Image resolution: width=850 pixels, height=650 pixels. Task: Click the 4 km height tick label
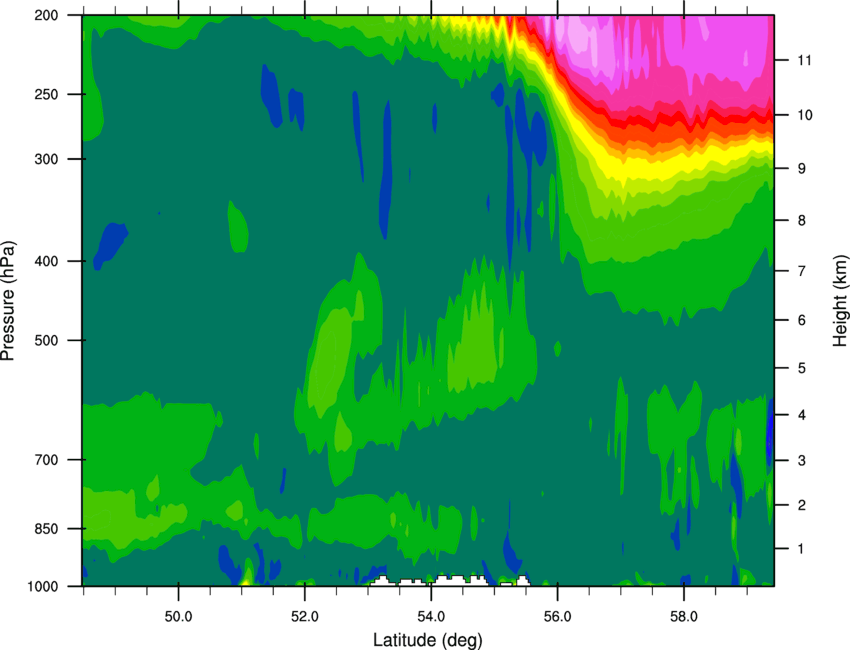802,415
